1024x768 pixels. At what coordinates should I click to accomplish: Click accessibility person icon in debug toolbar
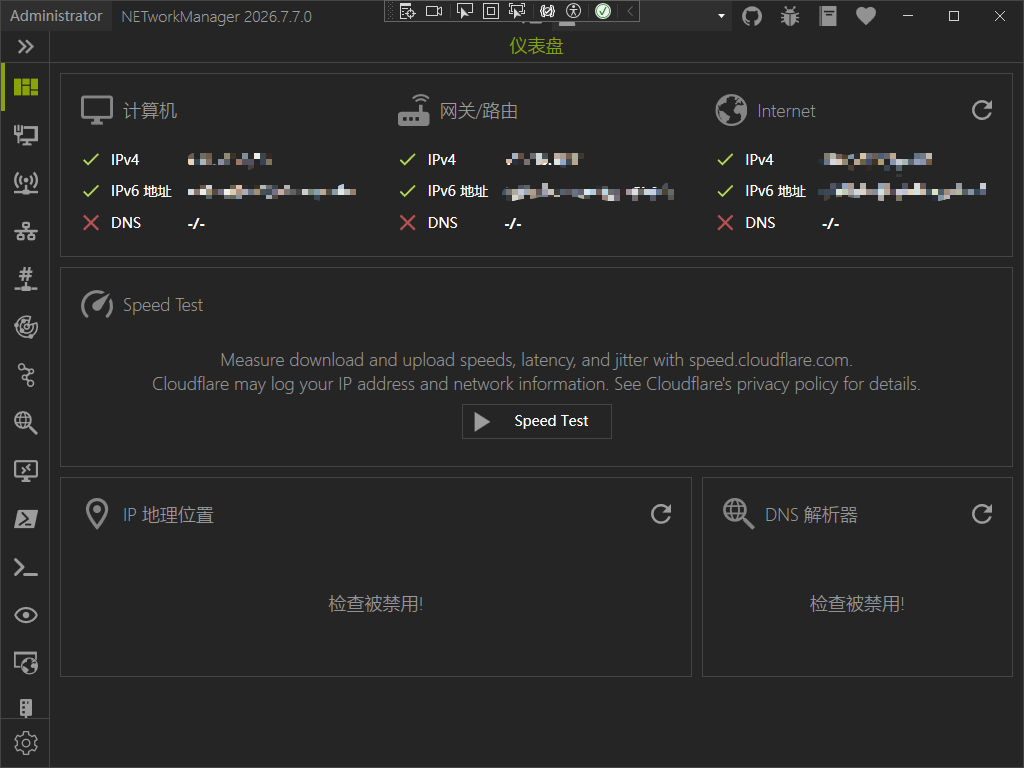point(573,11)
